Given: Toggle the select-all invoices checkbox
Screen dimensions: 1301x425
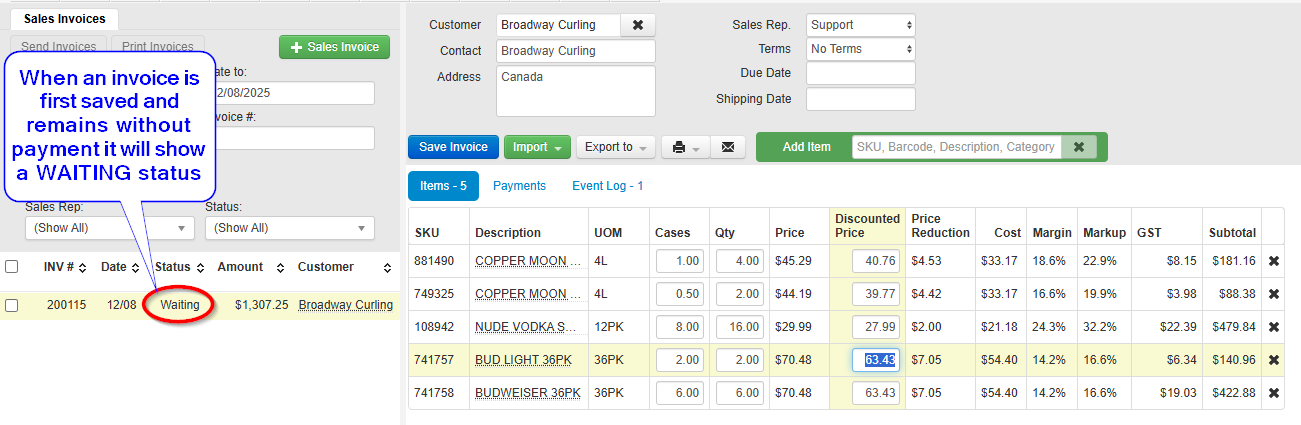Looking at the screenshot, I should [12, 267].
